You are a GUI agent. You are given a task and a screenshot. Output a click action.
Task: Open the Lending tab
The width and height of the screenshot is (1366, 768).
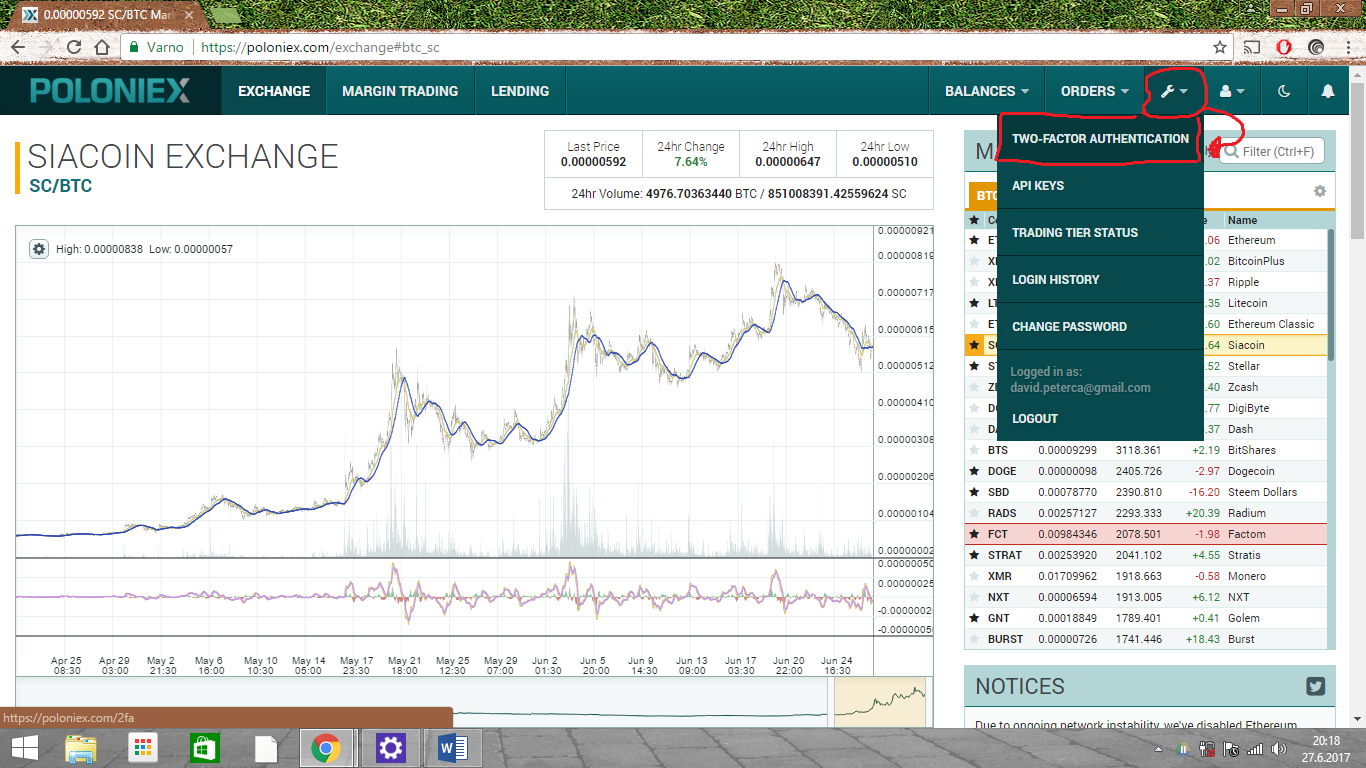point(520,91)
